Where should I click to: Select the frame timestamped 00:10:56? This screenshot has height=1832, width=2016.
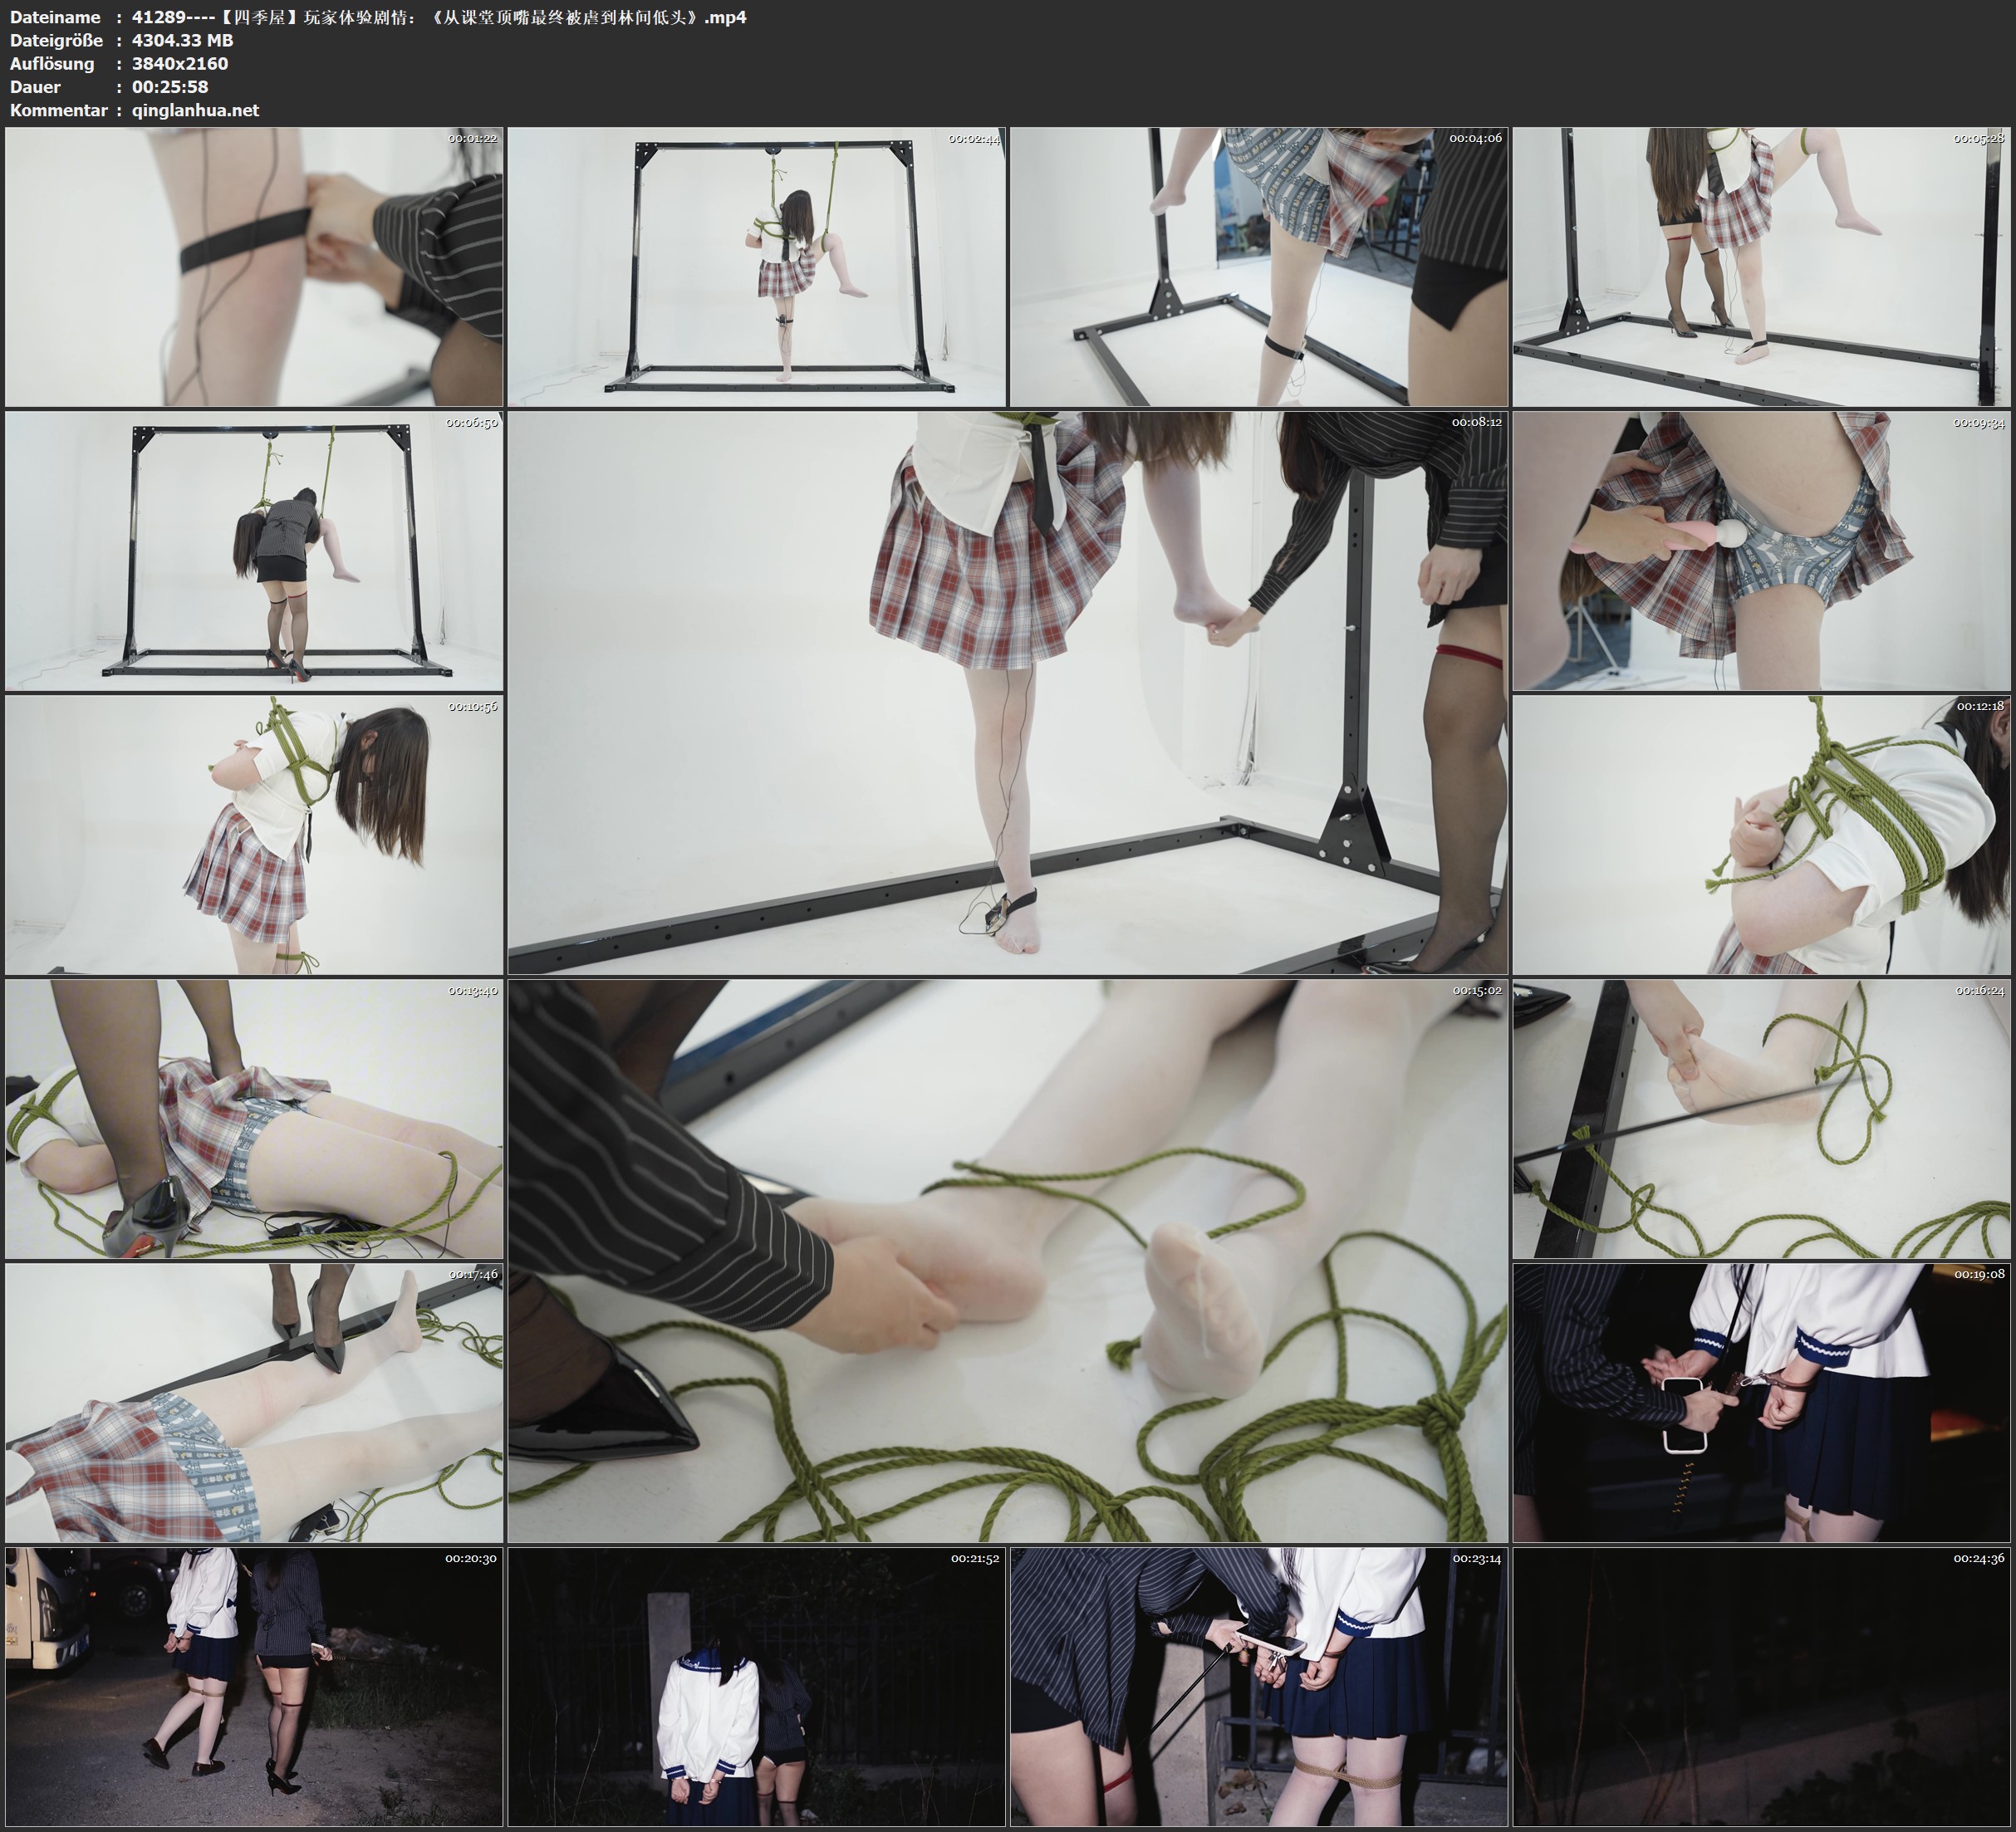click(254, 835)
